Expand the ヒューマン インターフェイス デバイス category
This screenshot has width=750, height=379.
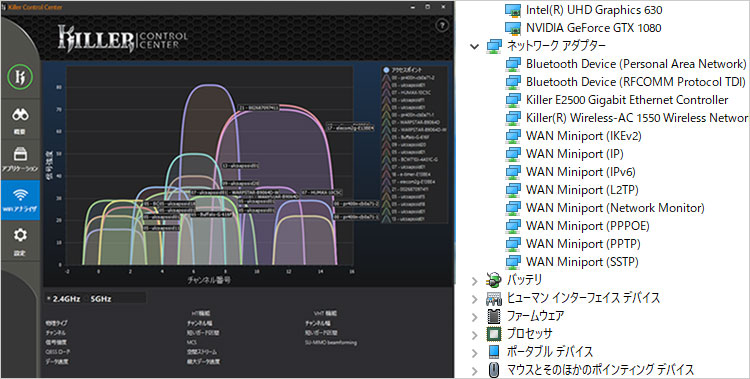coord(474,299)
